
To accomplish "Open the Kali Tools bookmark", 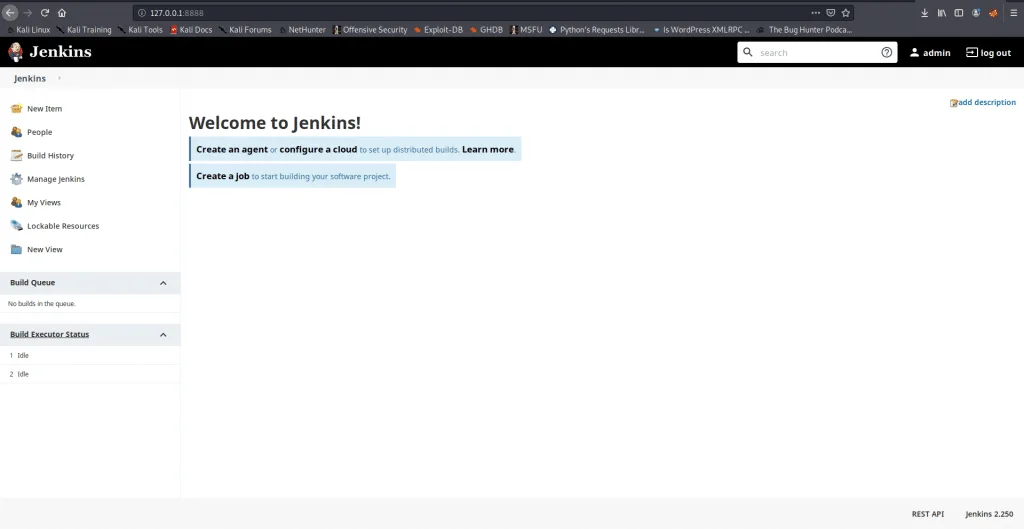I will tap(141, 29).
